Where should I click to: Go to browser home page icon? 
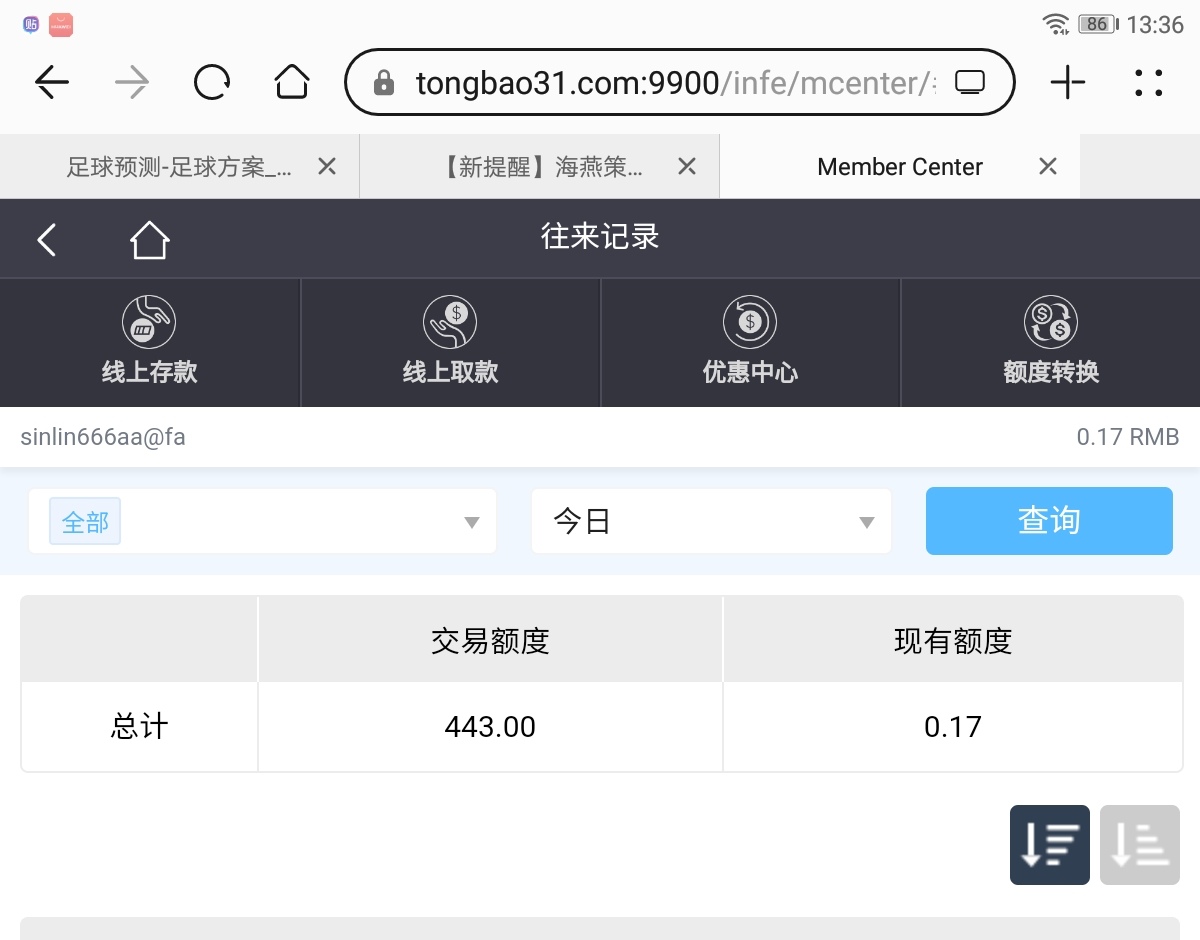(292, 83)
